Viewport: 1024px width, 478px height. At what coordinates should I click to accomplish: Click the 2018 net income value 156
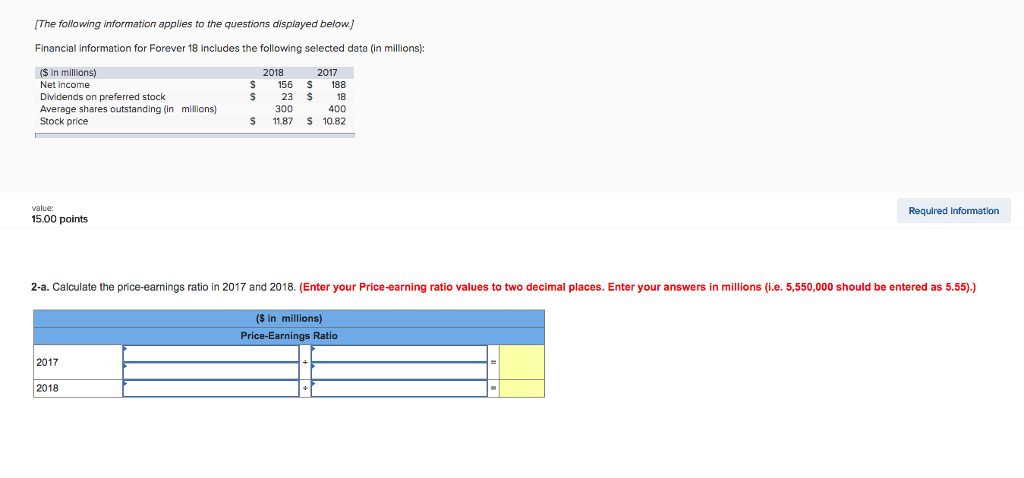[x=285, y=85]
